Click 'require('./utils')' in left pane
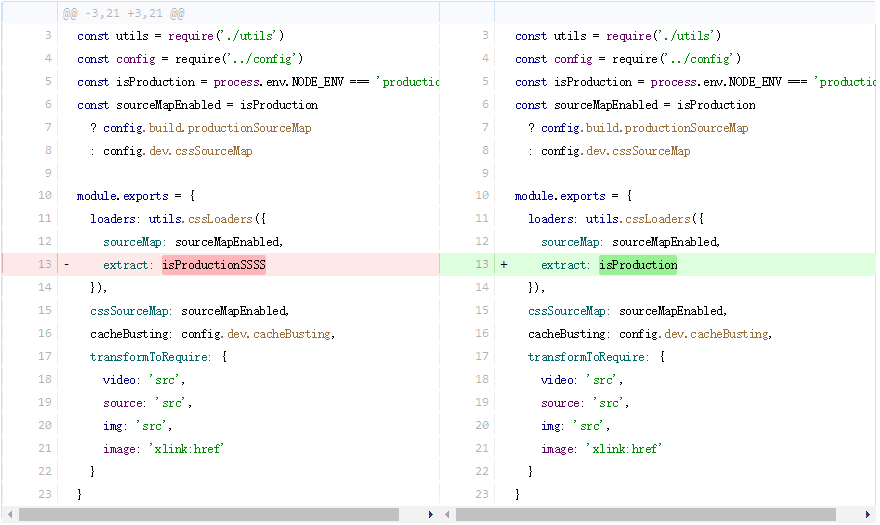This screenshot has width=880, height=525. tap(226, 36)
